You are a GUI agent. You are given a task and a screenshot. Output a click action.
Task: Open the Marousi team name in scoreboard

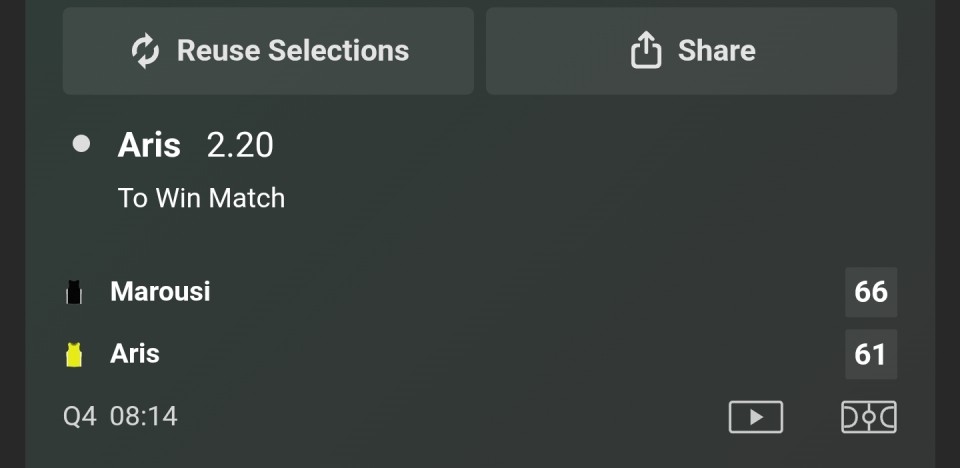160,292
